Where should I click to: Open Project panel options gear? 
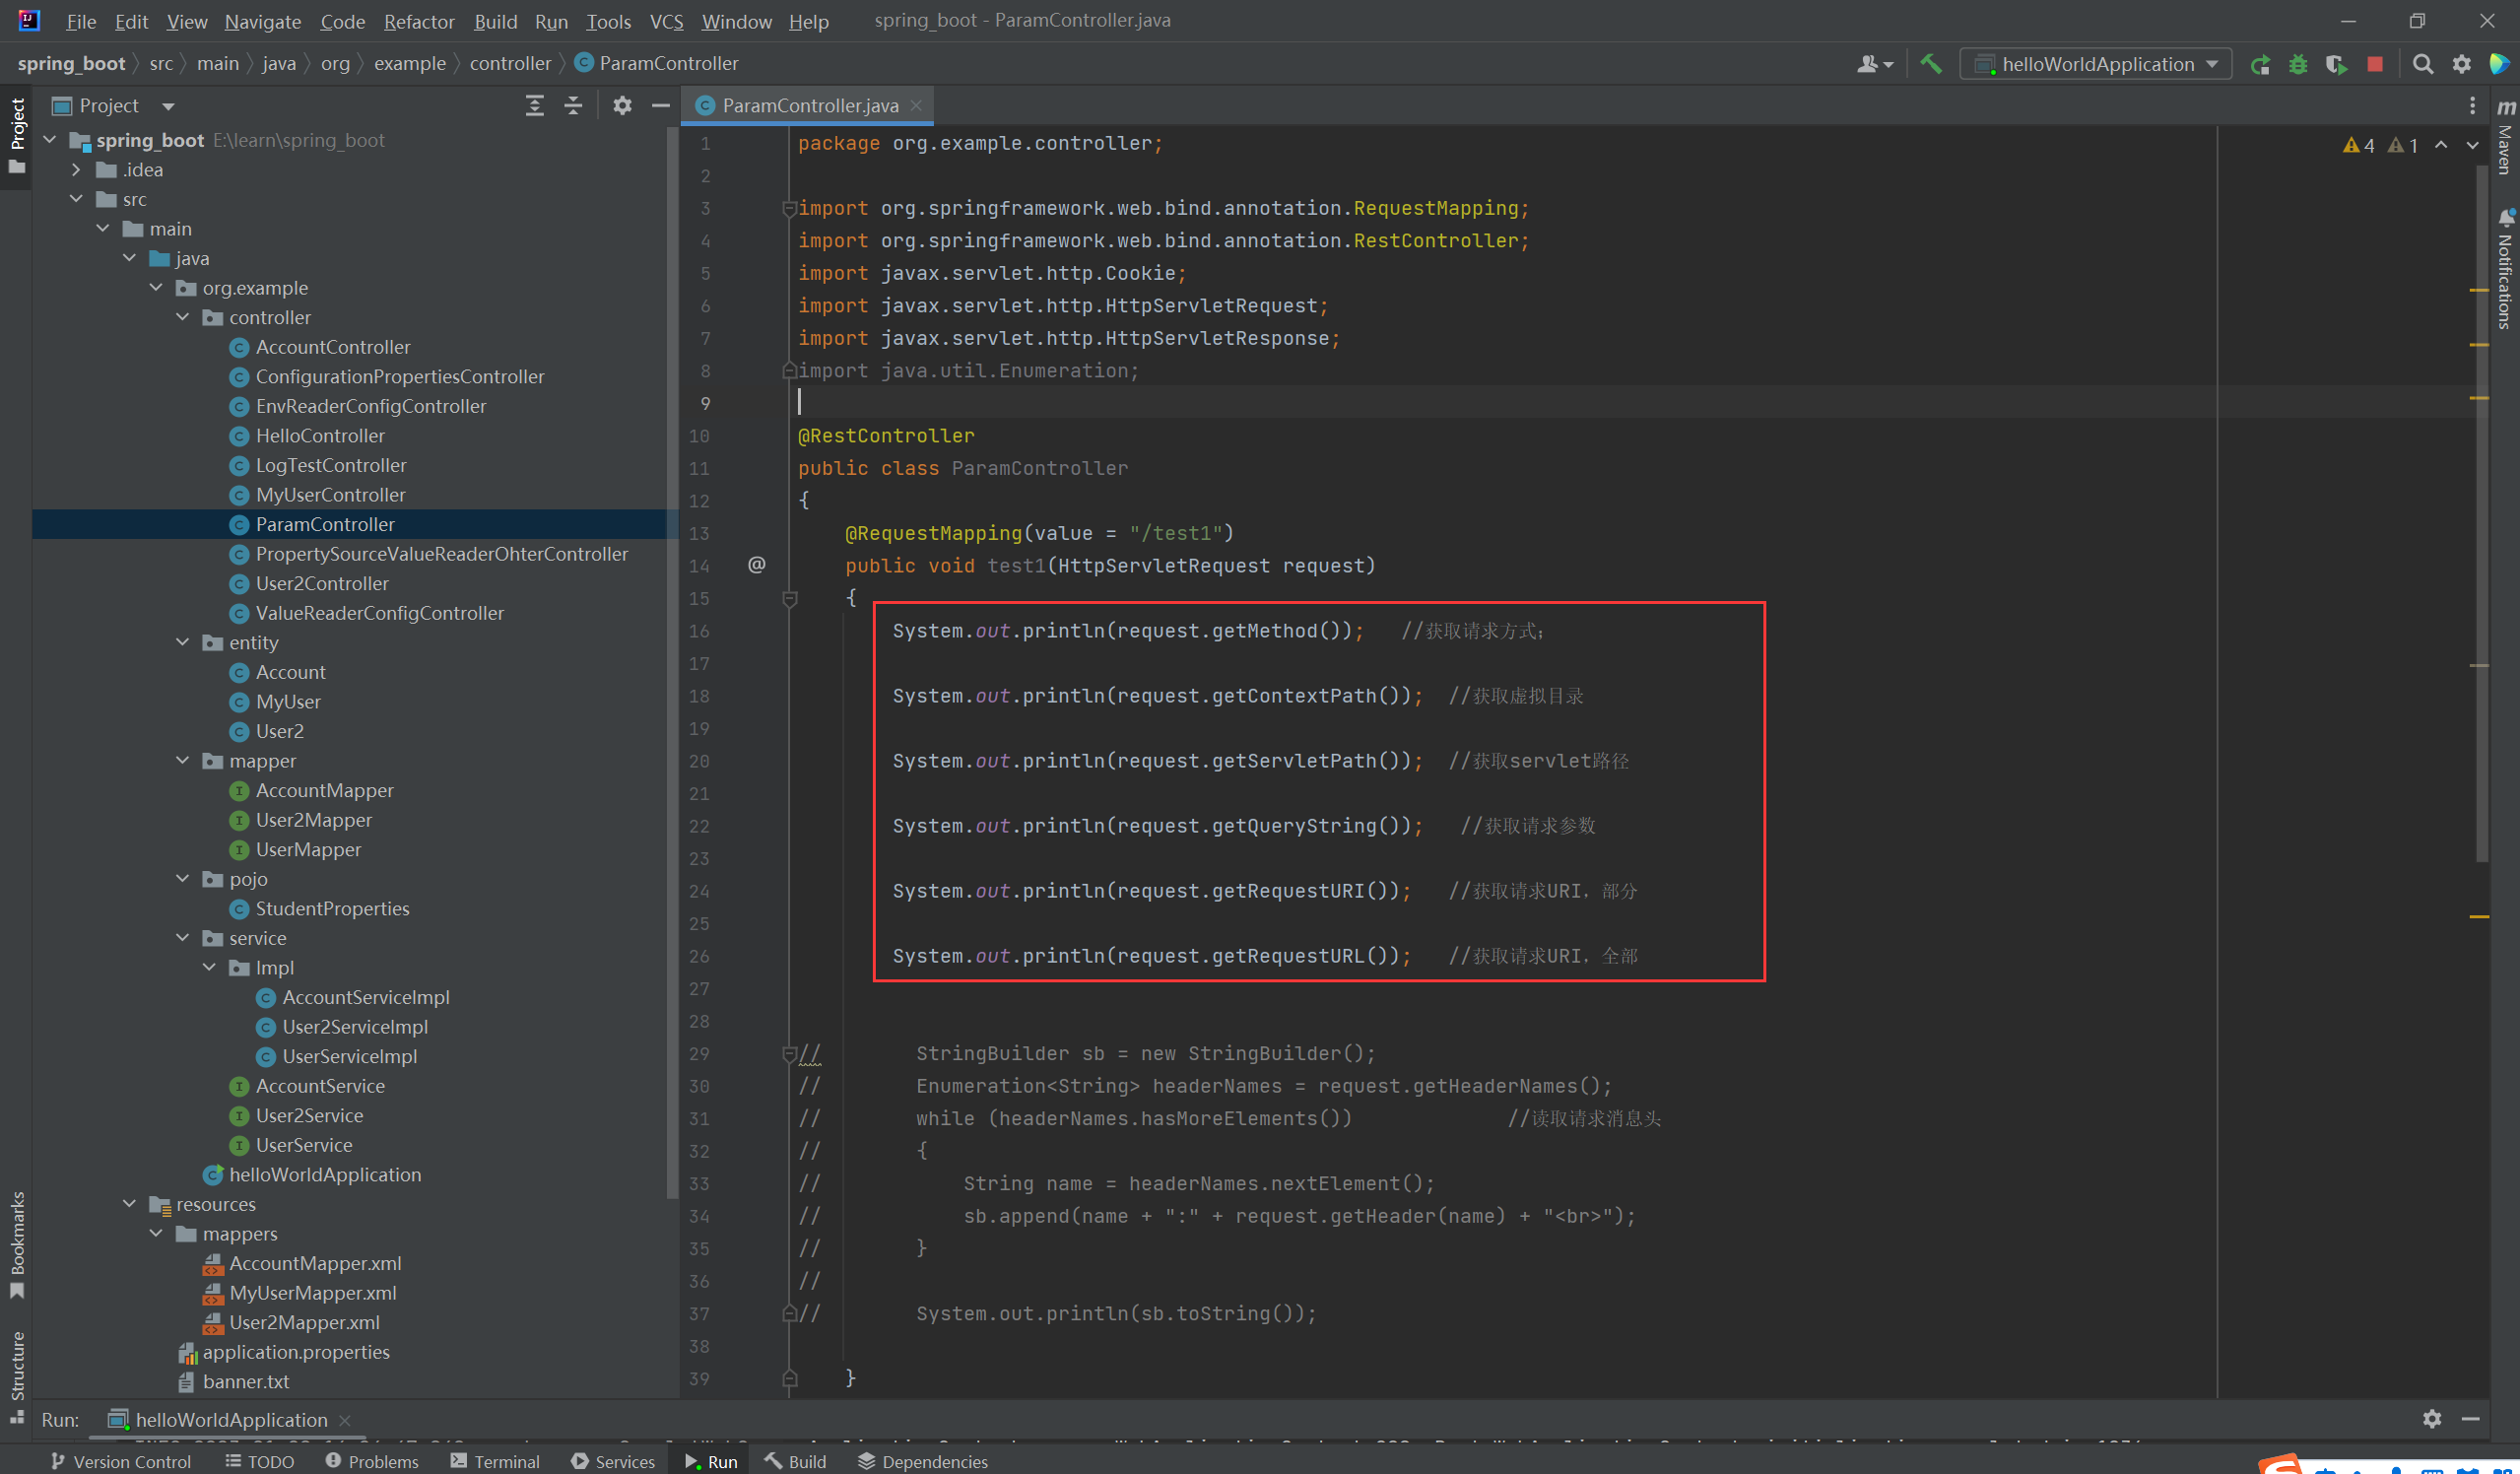point(622,106)
